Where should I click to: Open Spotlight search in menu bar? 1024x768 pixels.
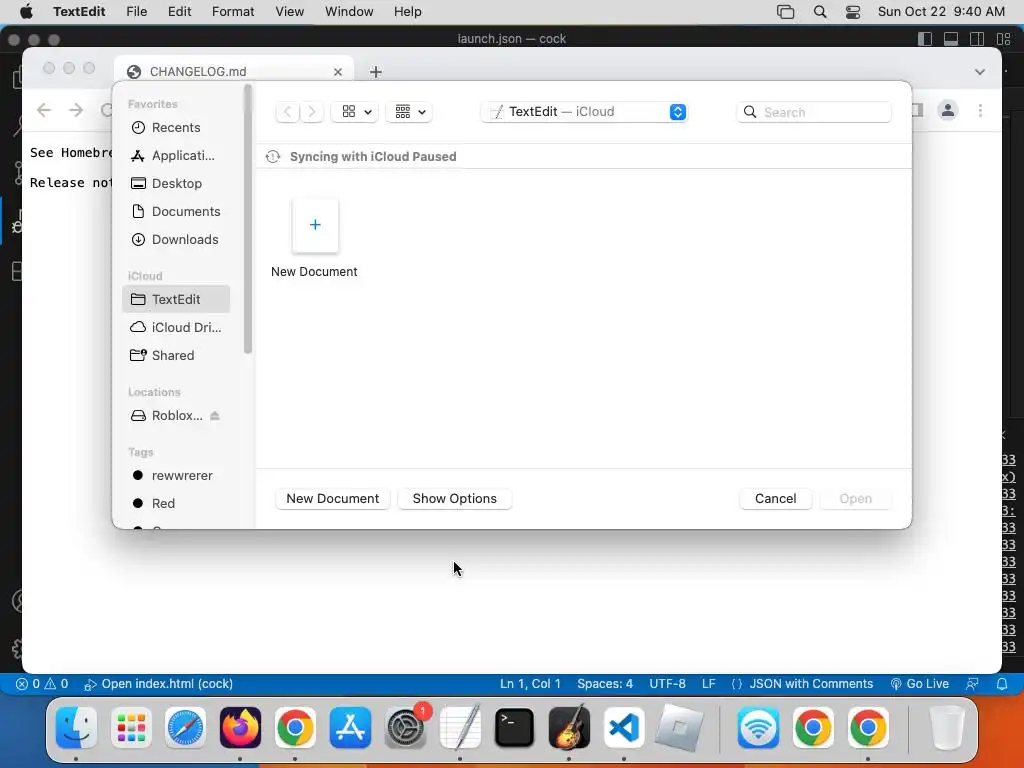820,12
